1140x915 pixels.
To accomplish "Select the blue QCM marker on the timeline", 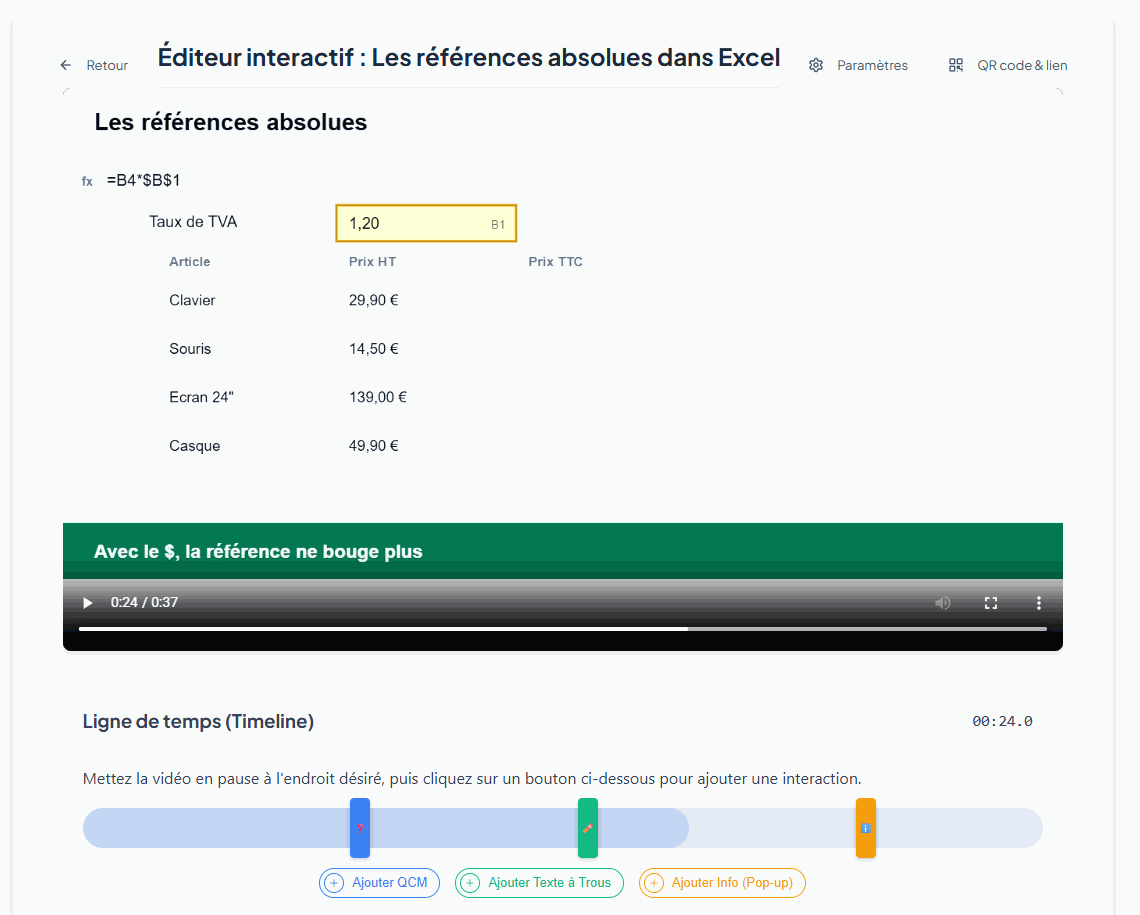I will pyautogui.click(x=360, y=828).
